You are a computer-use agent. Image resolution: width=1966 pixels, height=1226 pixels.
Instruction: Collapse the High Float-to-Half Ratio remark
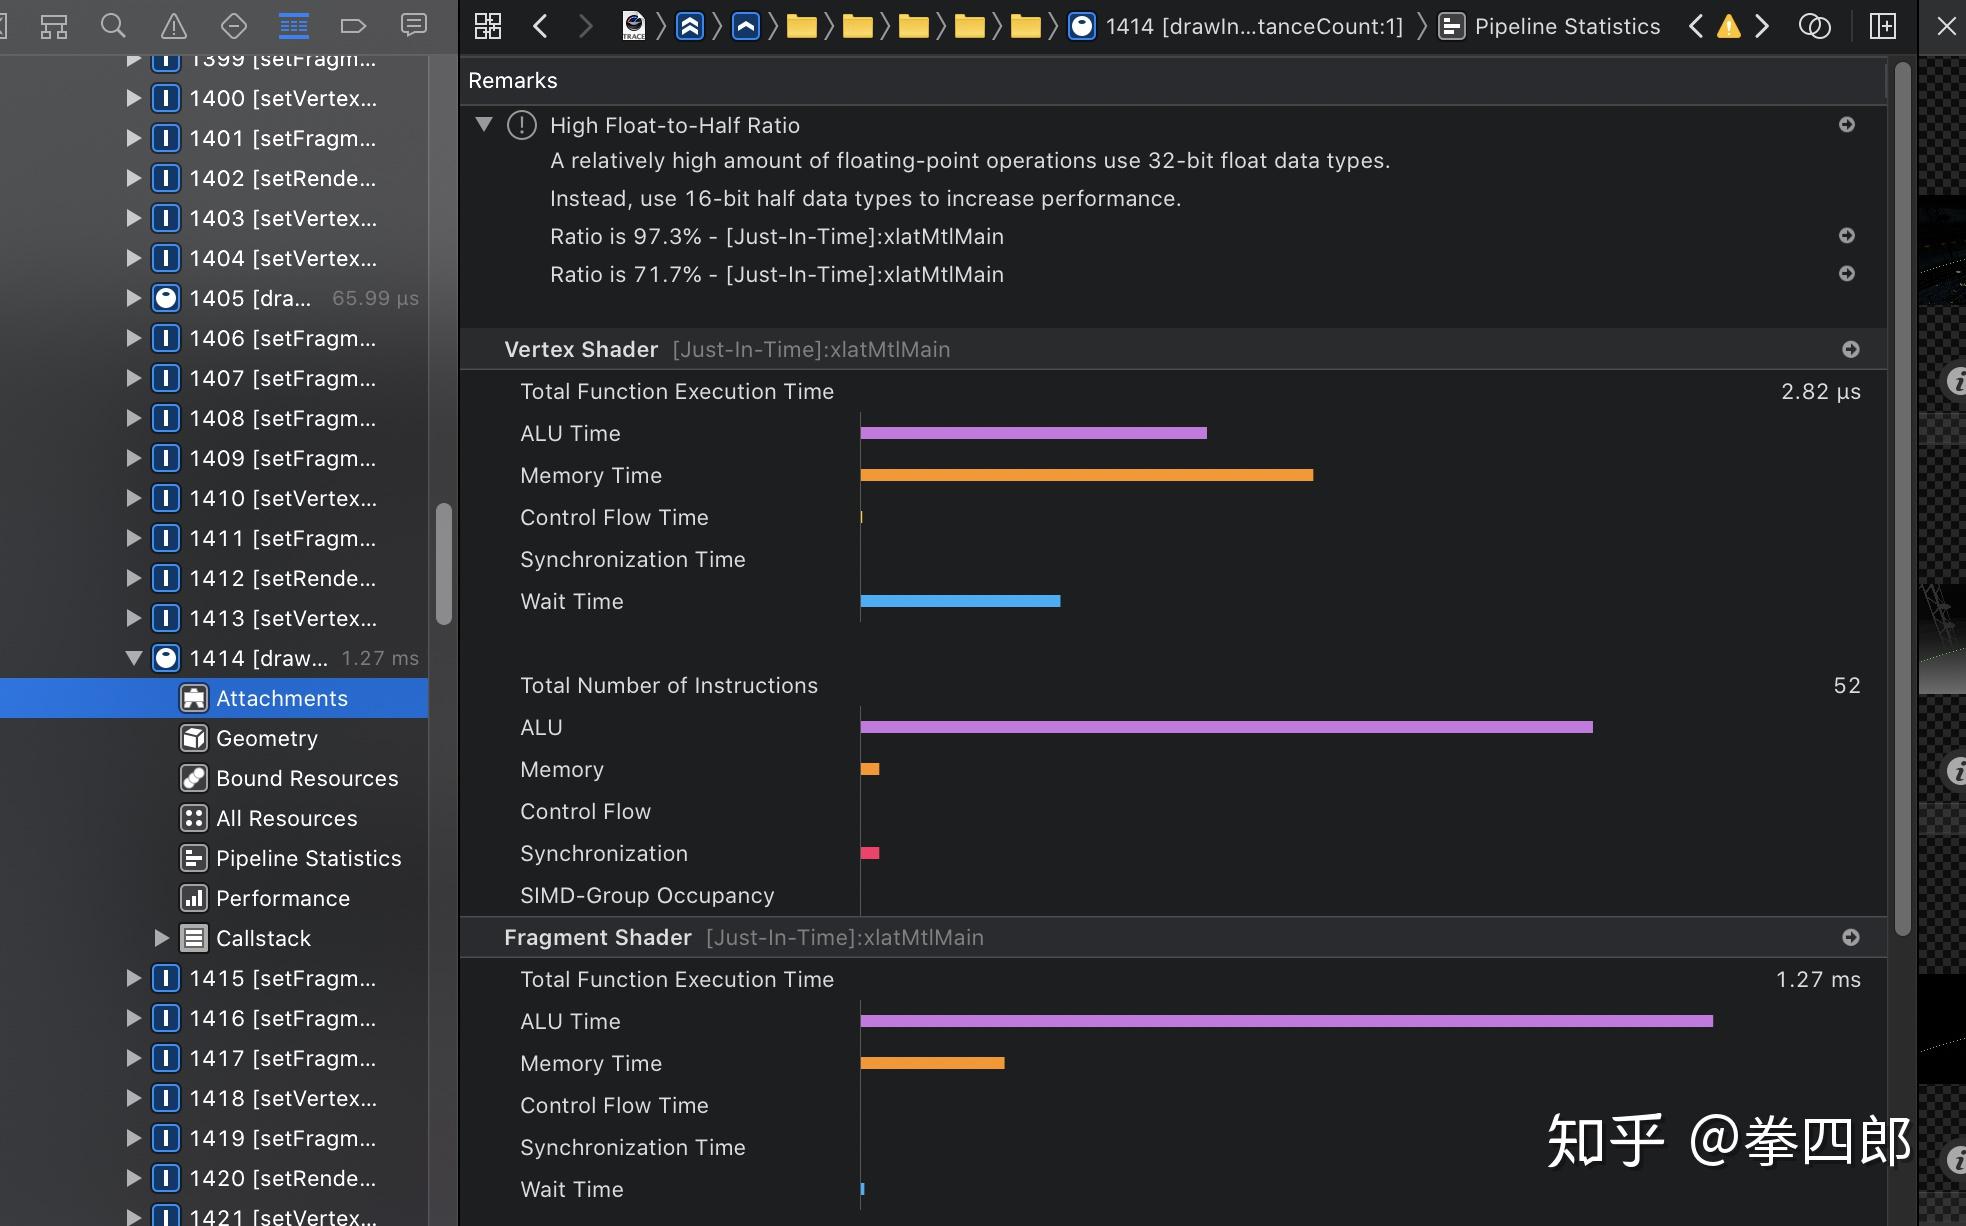484,126
